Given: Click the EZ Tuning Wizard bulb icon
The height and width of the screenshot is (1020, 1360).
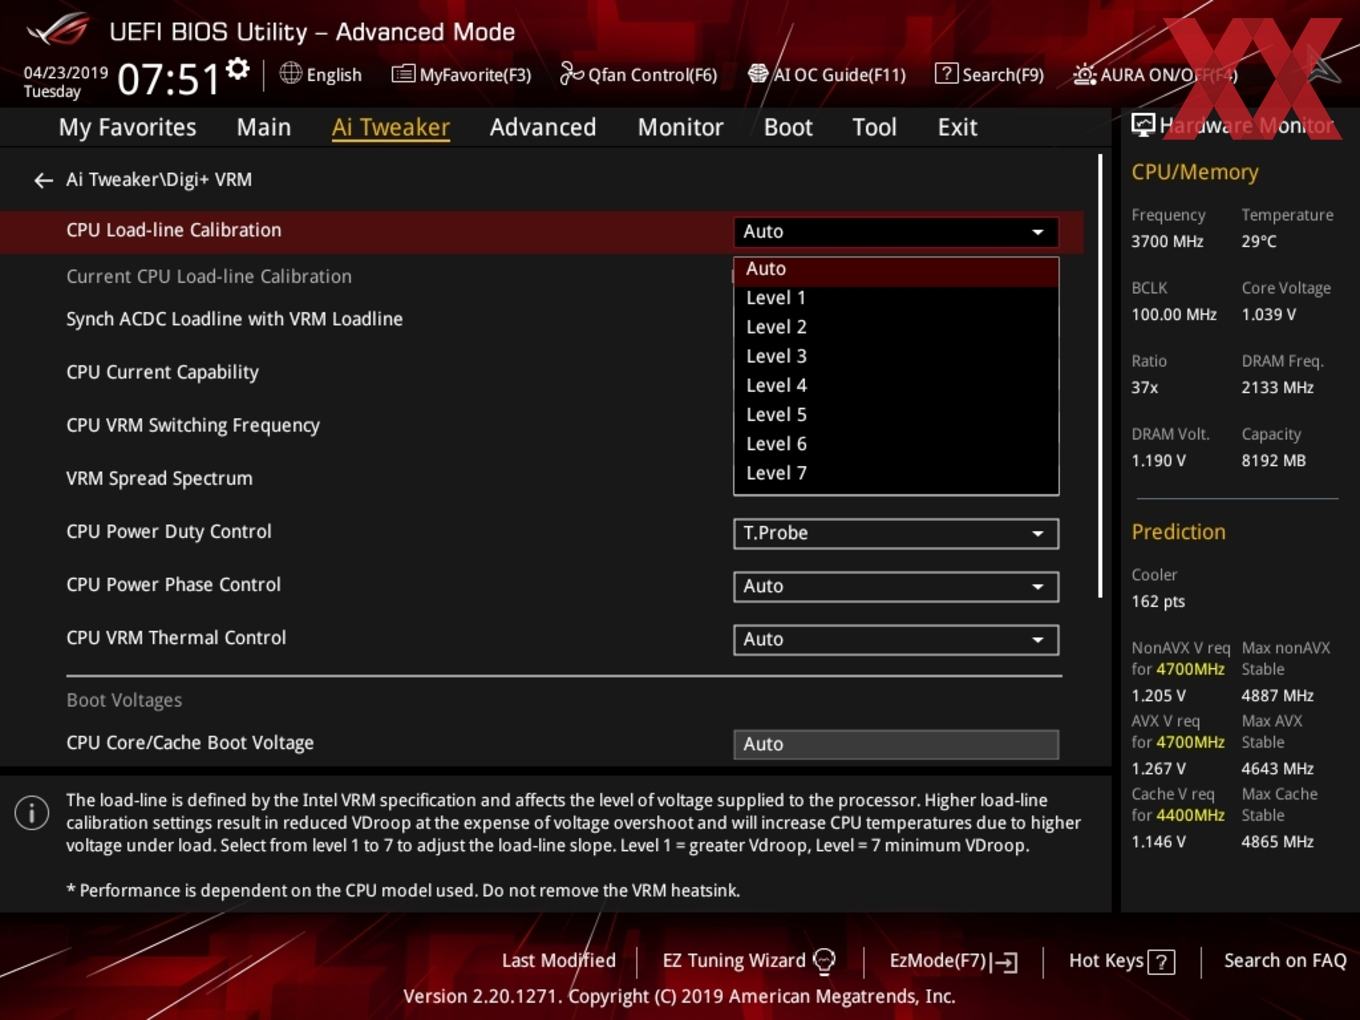Looking at the screenshot, I should pos(824,961).
